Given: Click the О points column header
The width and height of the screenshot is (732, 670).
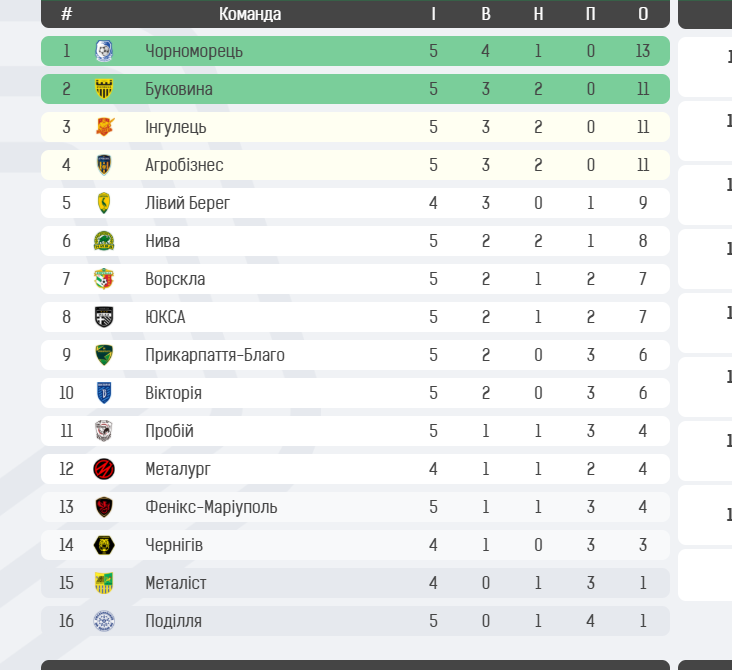Looking at the screenshot, I should point(643,14).
